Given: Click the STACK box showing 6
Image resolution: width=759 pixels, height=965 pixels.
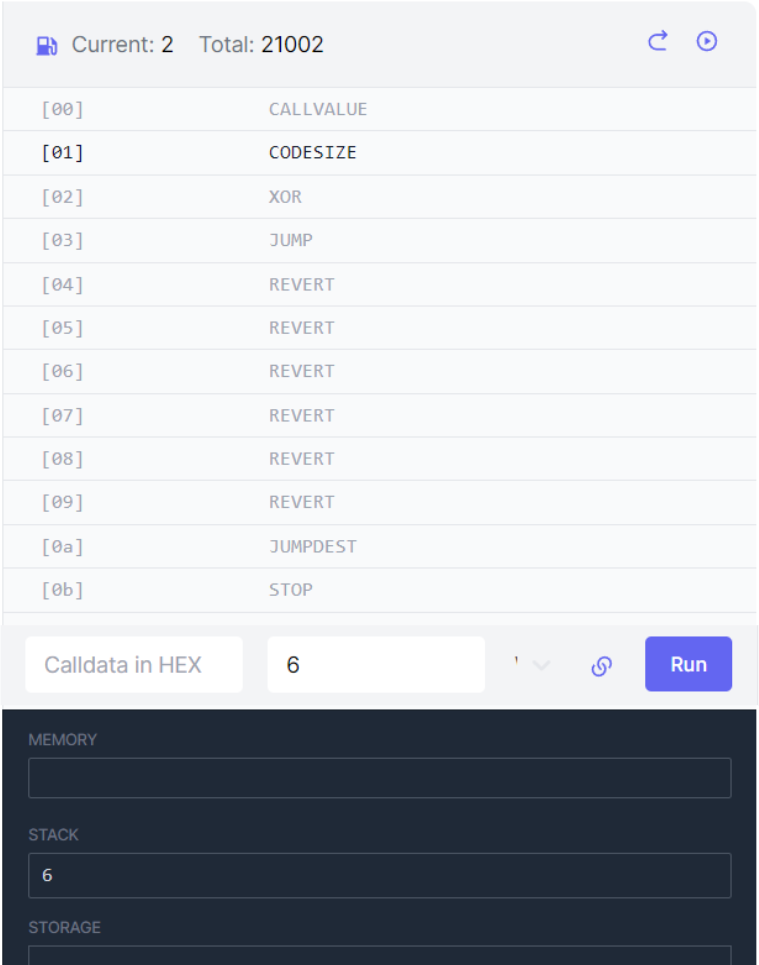Looking at the screenshot, I should [380, 875].
